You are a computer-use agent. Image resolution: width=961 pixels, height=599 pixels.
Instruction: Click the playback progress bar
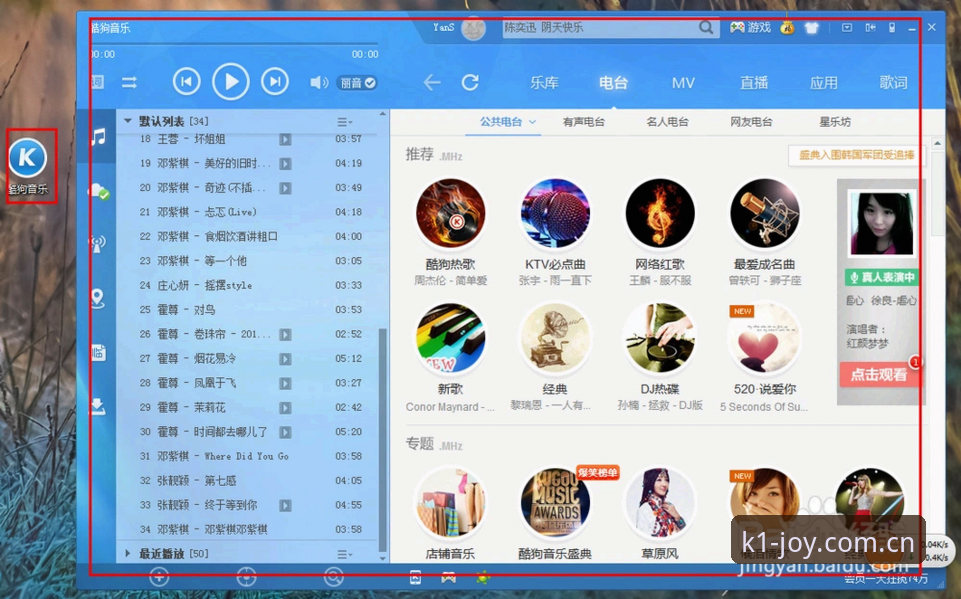(x=233, y=44)
